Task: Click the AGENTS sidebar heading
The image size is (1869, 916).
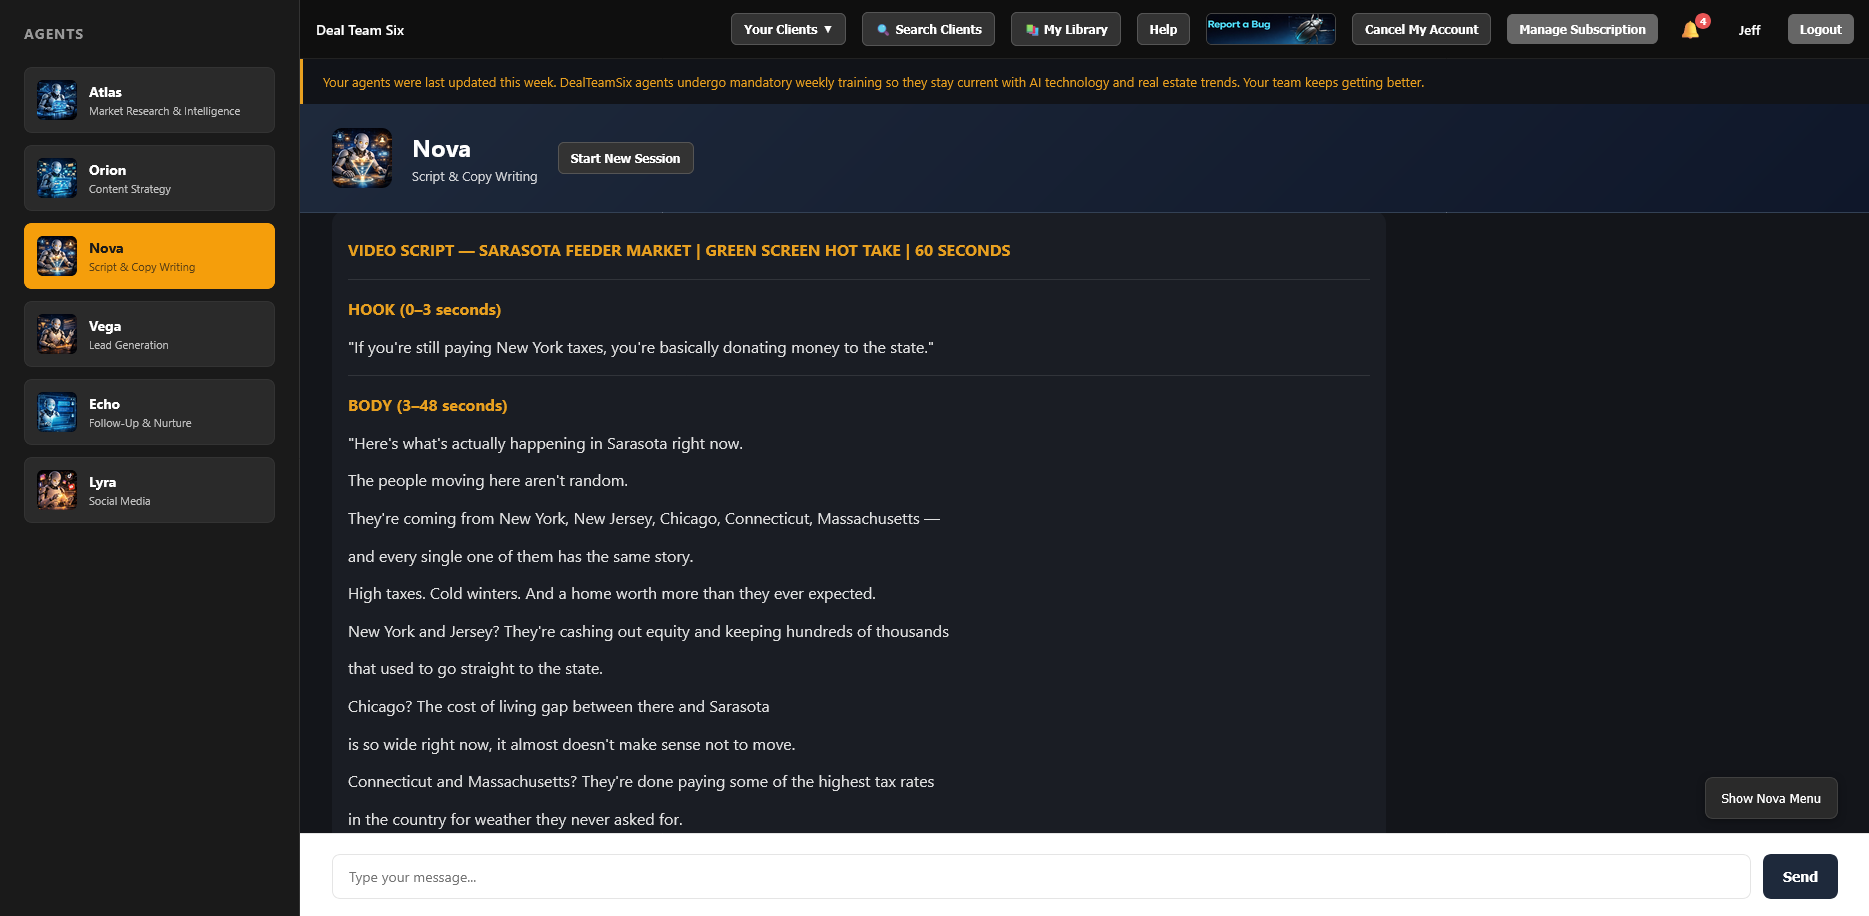Action: (54, 34)
